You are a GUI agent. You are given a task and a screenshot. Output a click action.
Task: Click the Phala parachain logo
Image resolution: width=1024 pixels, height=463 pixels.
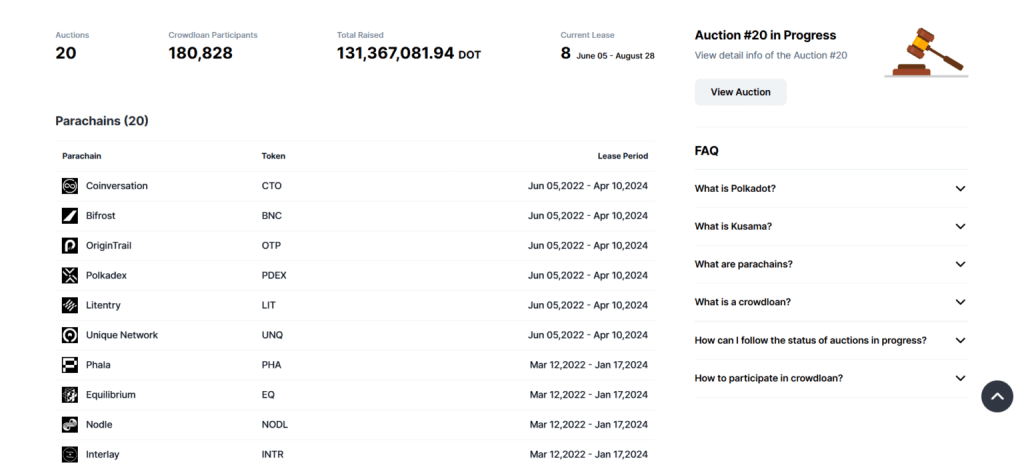coord(70,365)
